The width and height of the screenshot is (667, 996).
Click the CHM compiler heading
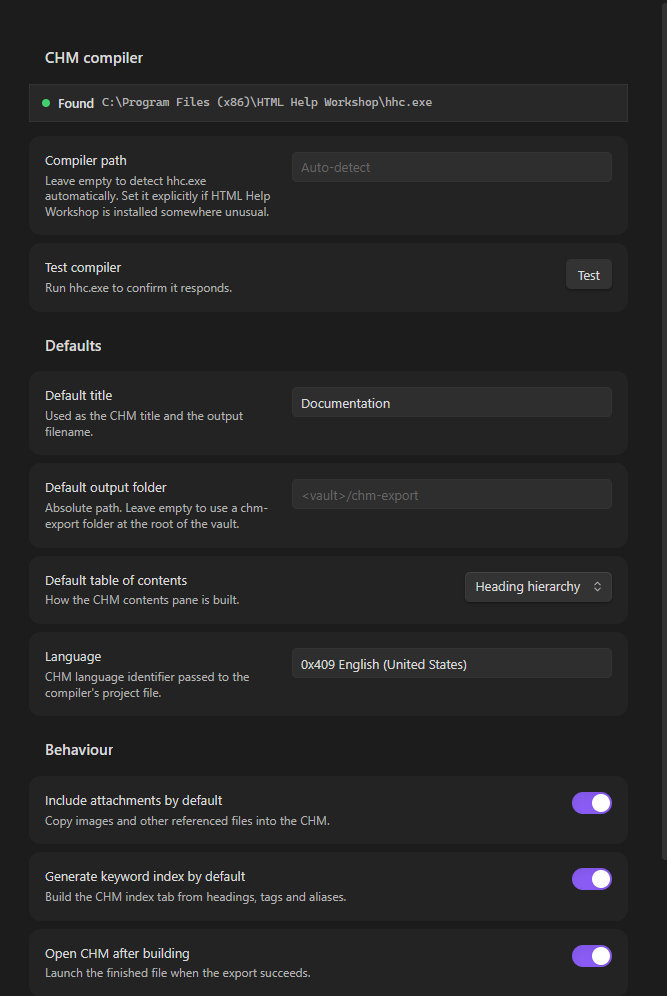tap(93, 58)
